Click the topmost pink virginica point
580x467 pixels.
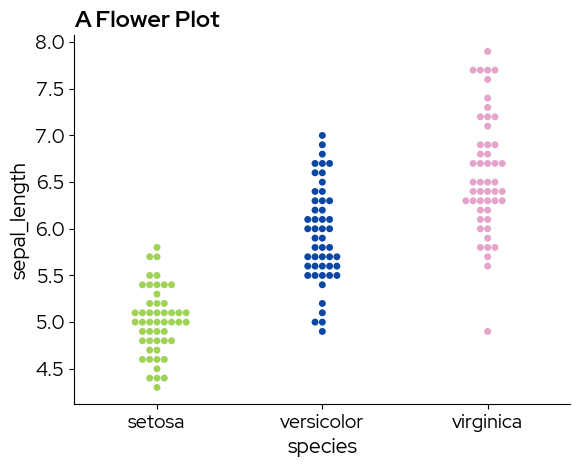(x=488, y=51)
